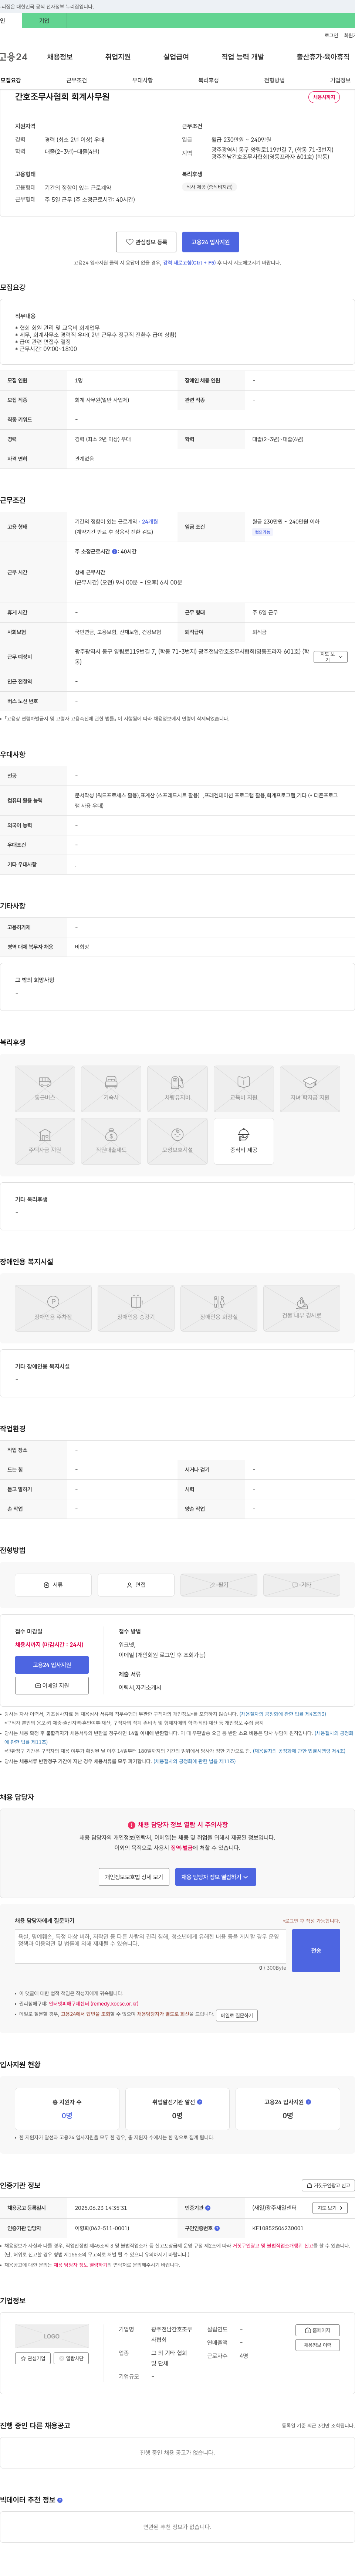Click the 메일로 질문하기 button
355x2576 pixels.
[x=237, y=2015]
